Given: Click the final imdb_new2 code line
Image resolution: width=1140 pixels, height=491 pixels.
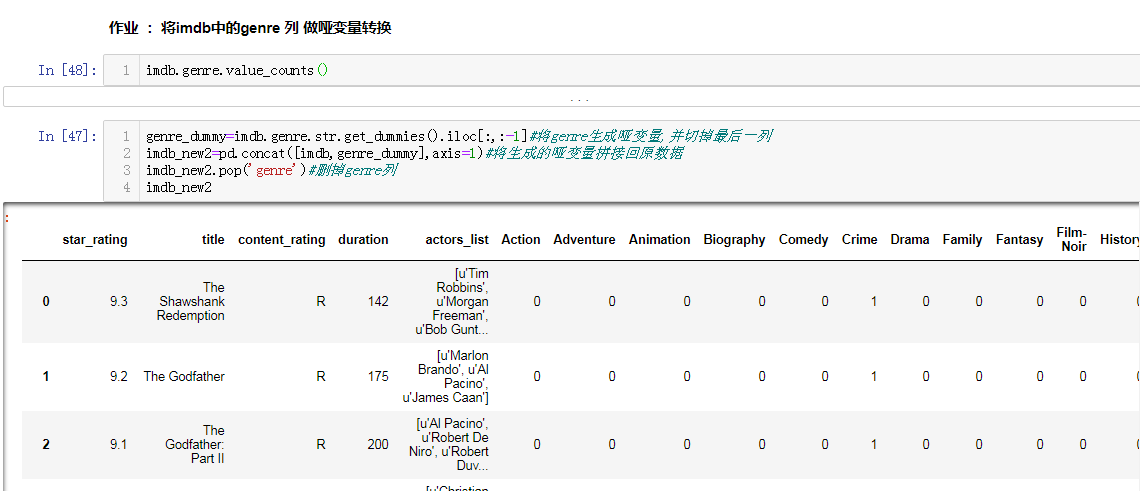Looking at the screenshot, I should (179, 187).
